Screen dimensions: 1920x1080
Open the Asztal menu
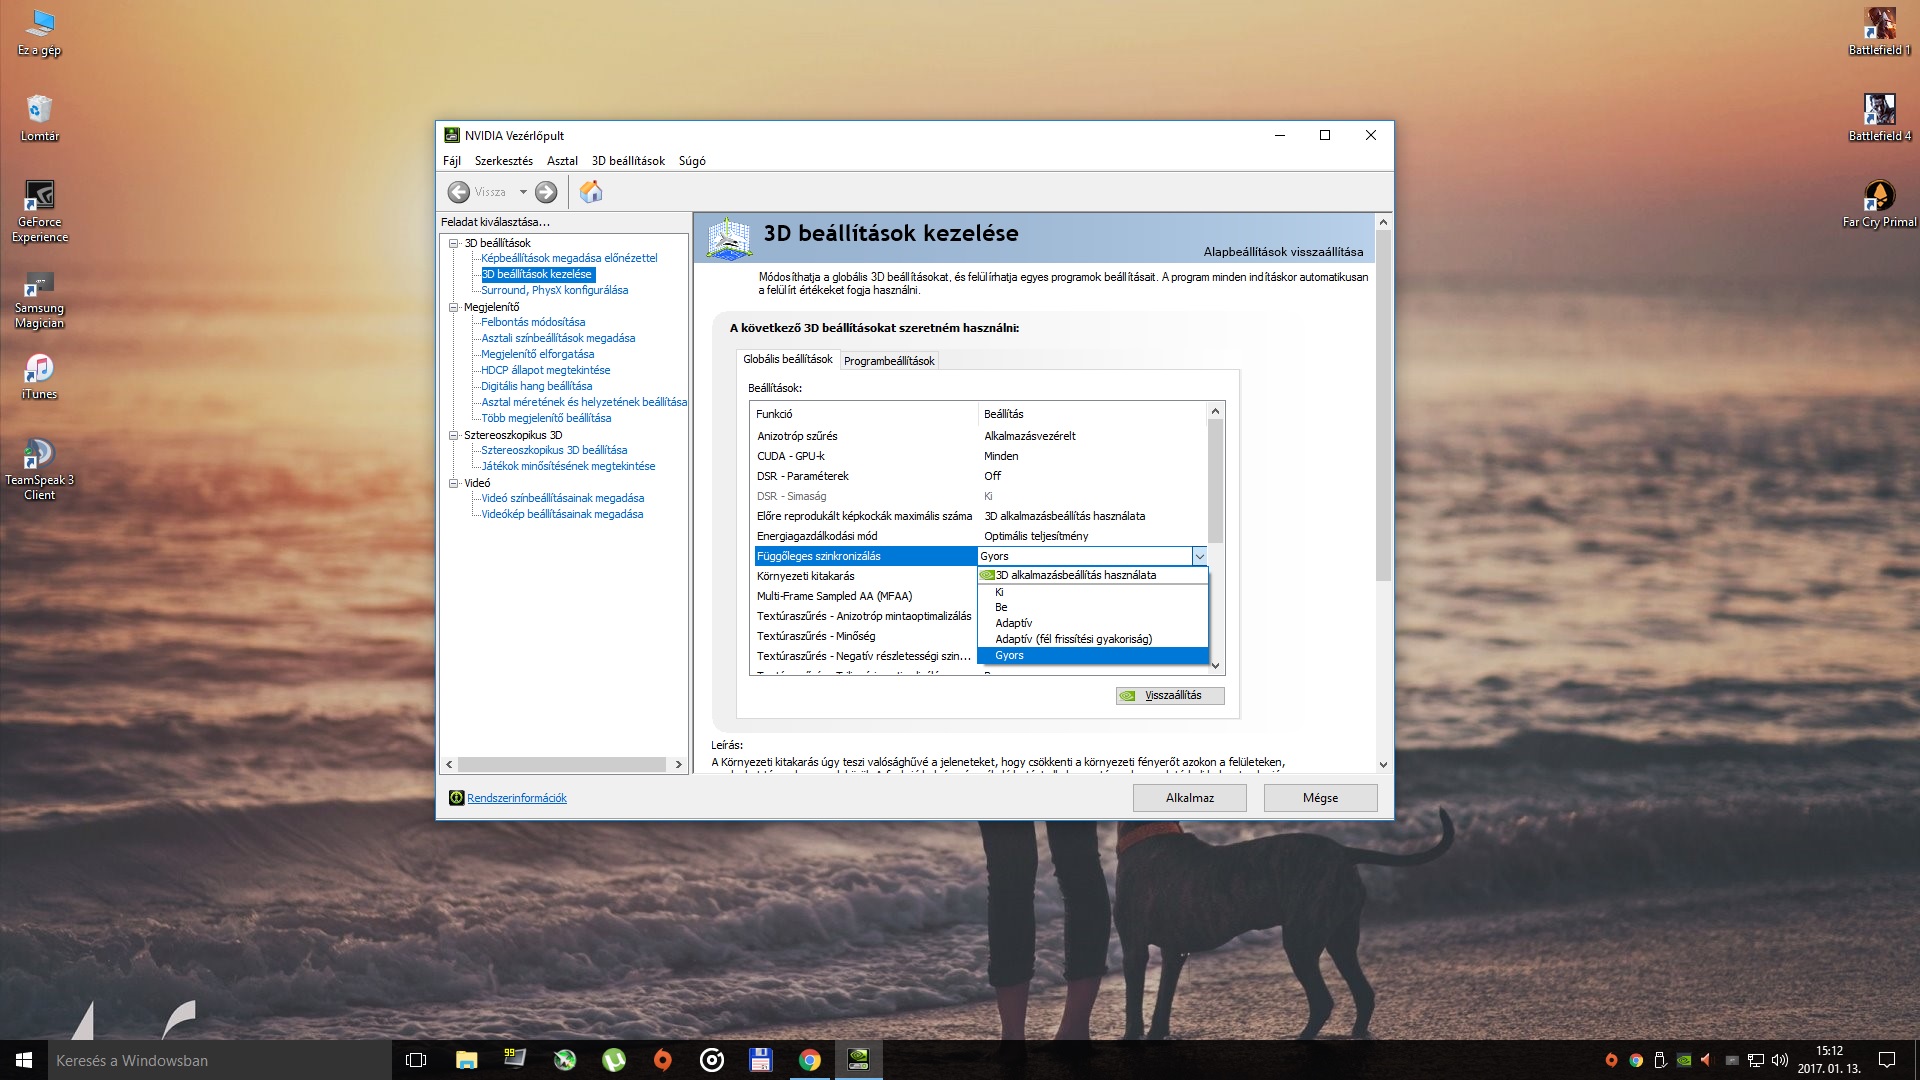pyautogui.click(x=562, y=161)
